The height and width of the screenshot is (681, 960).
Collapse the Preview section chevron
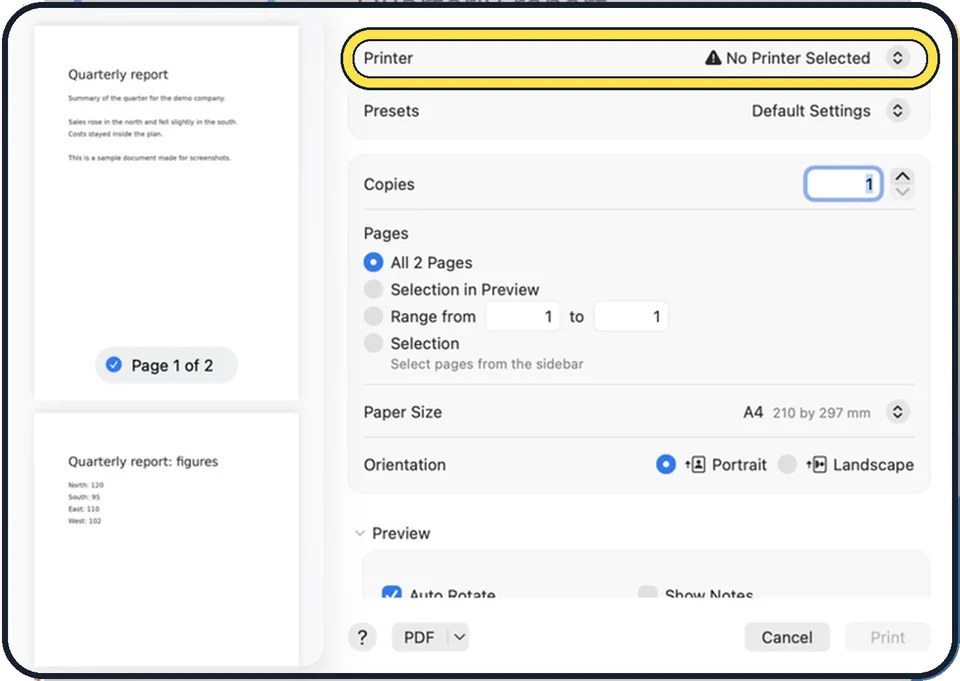coord(360,533)
